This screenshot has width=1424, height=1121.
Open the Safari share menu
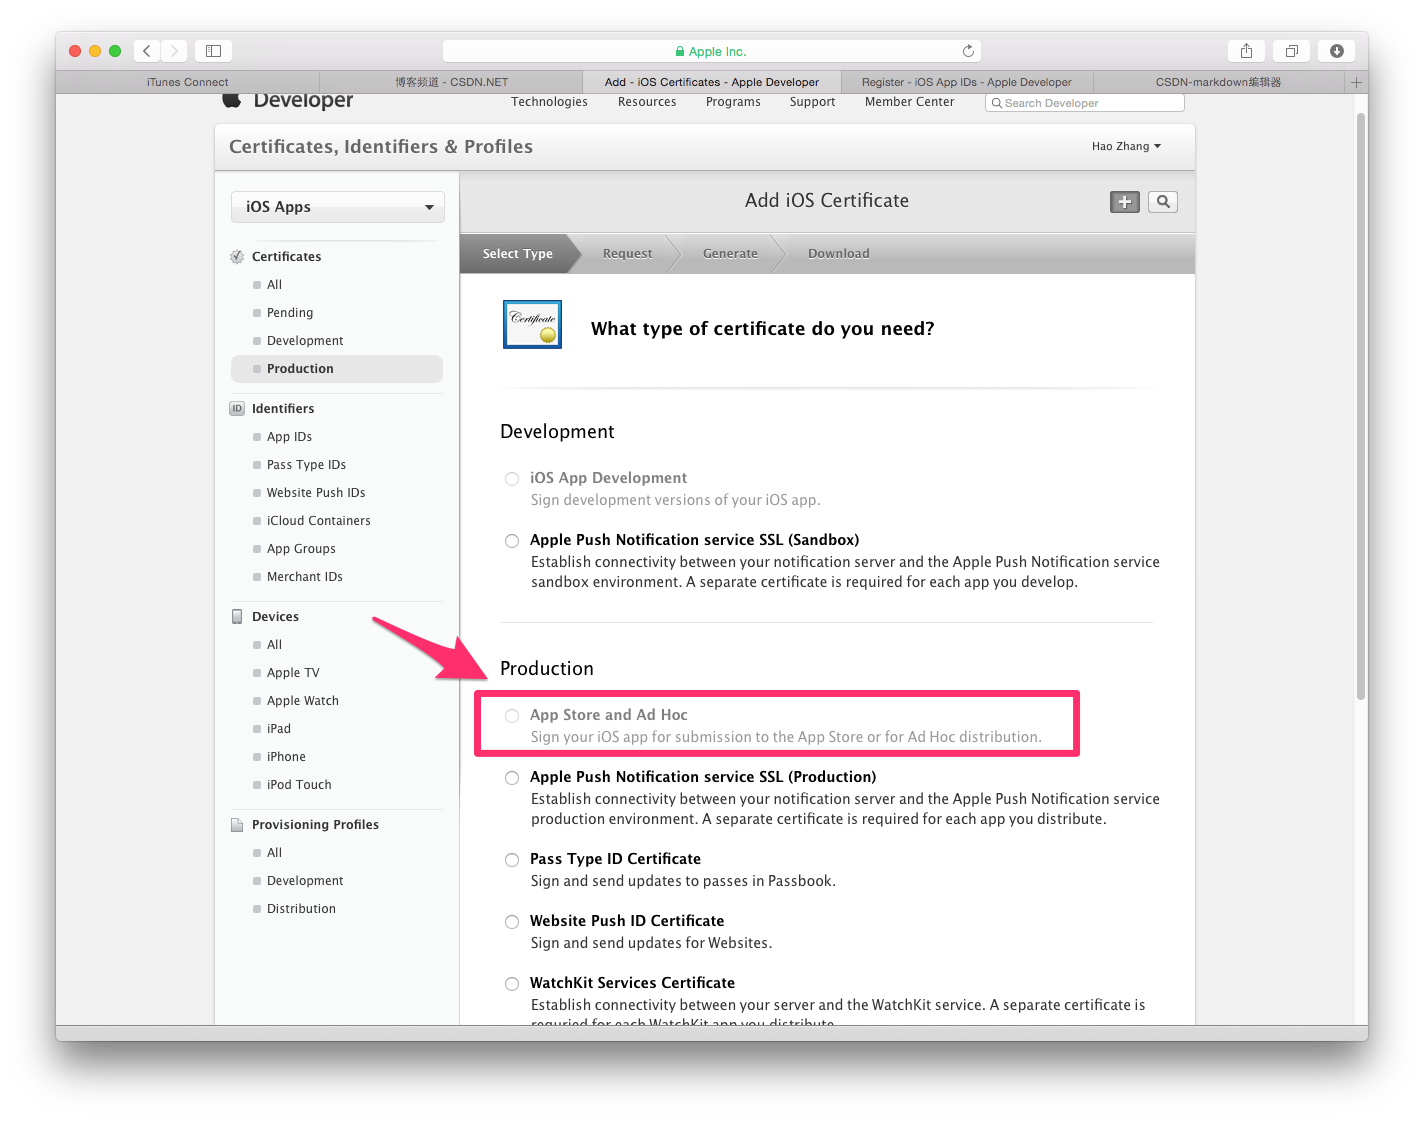pos(1246,51)
